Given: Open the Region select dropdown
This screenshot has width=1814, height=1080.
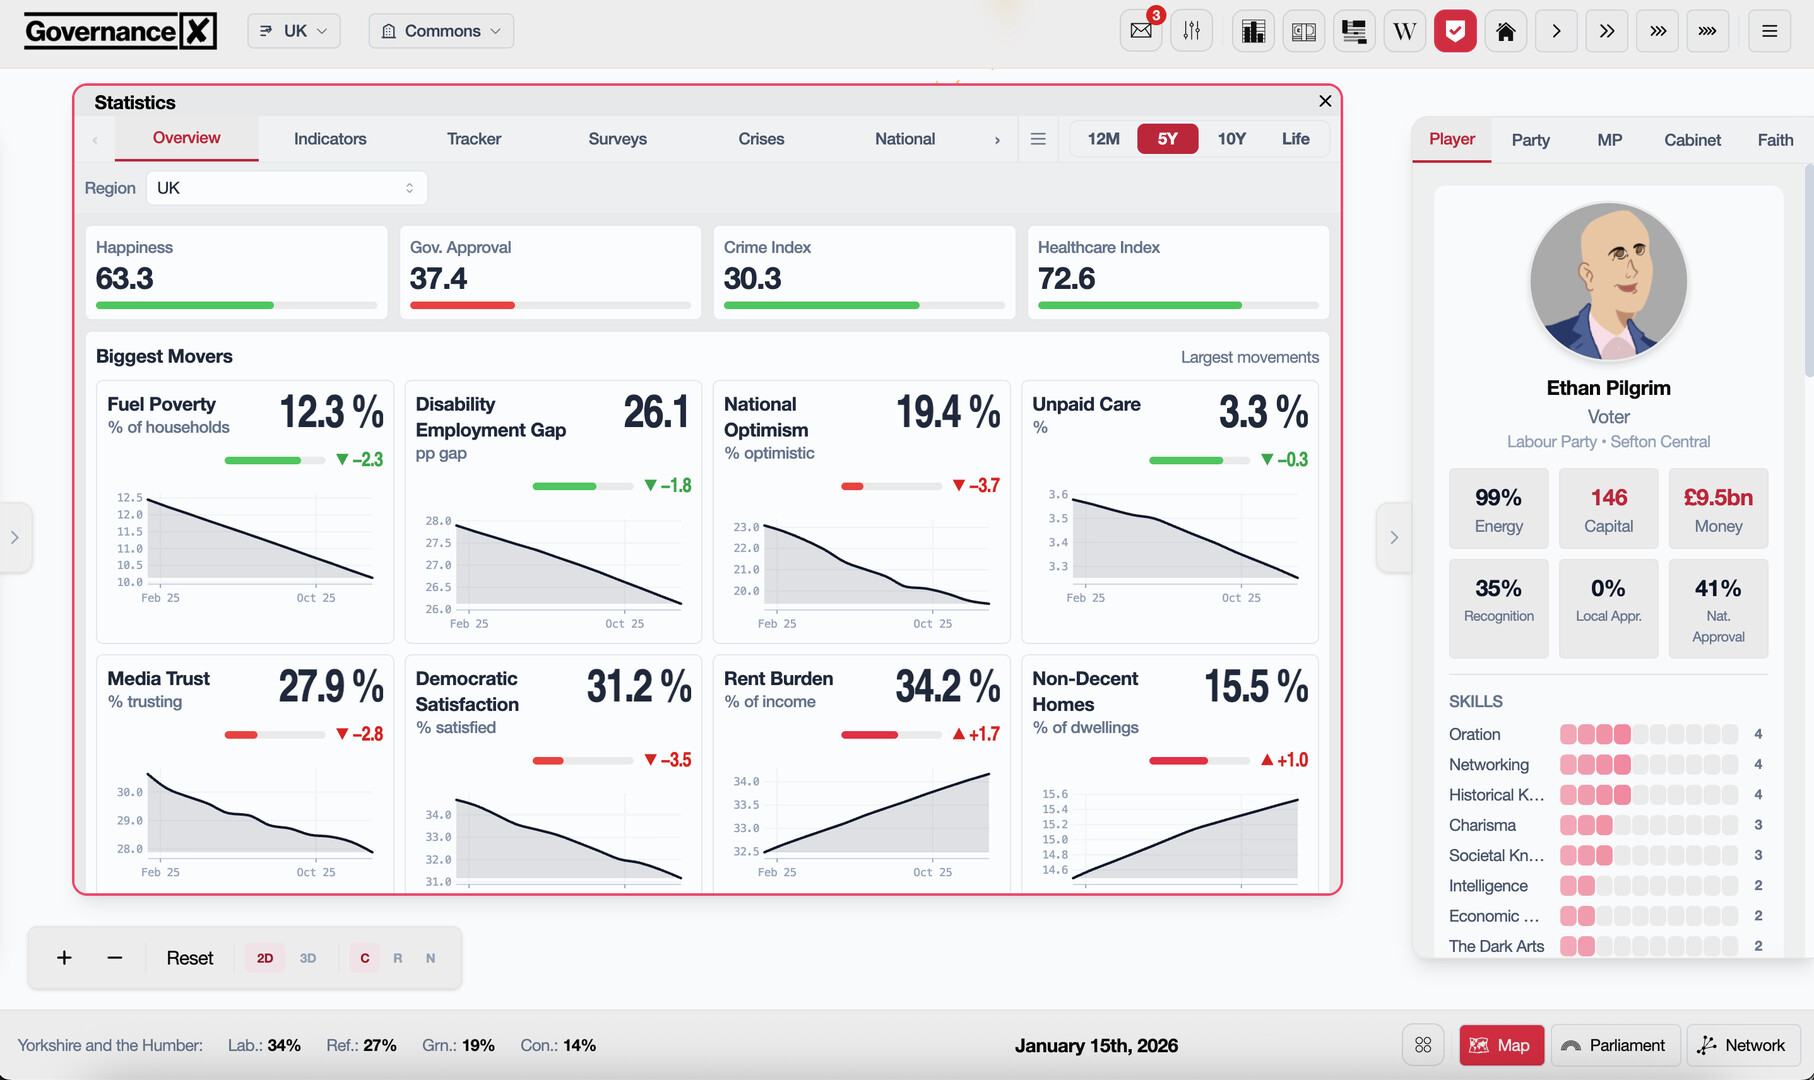Looking at the screenshot, I should (x=286, y=188).
